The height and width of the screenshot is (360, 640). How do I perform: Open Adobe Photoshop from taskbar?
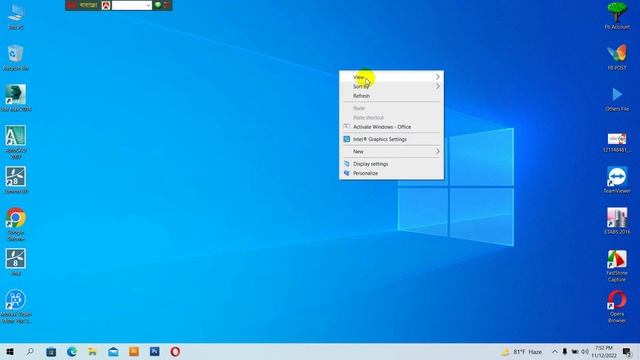154,351
